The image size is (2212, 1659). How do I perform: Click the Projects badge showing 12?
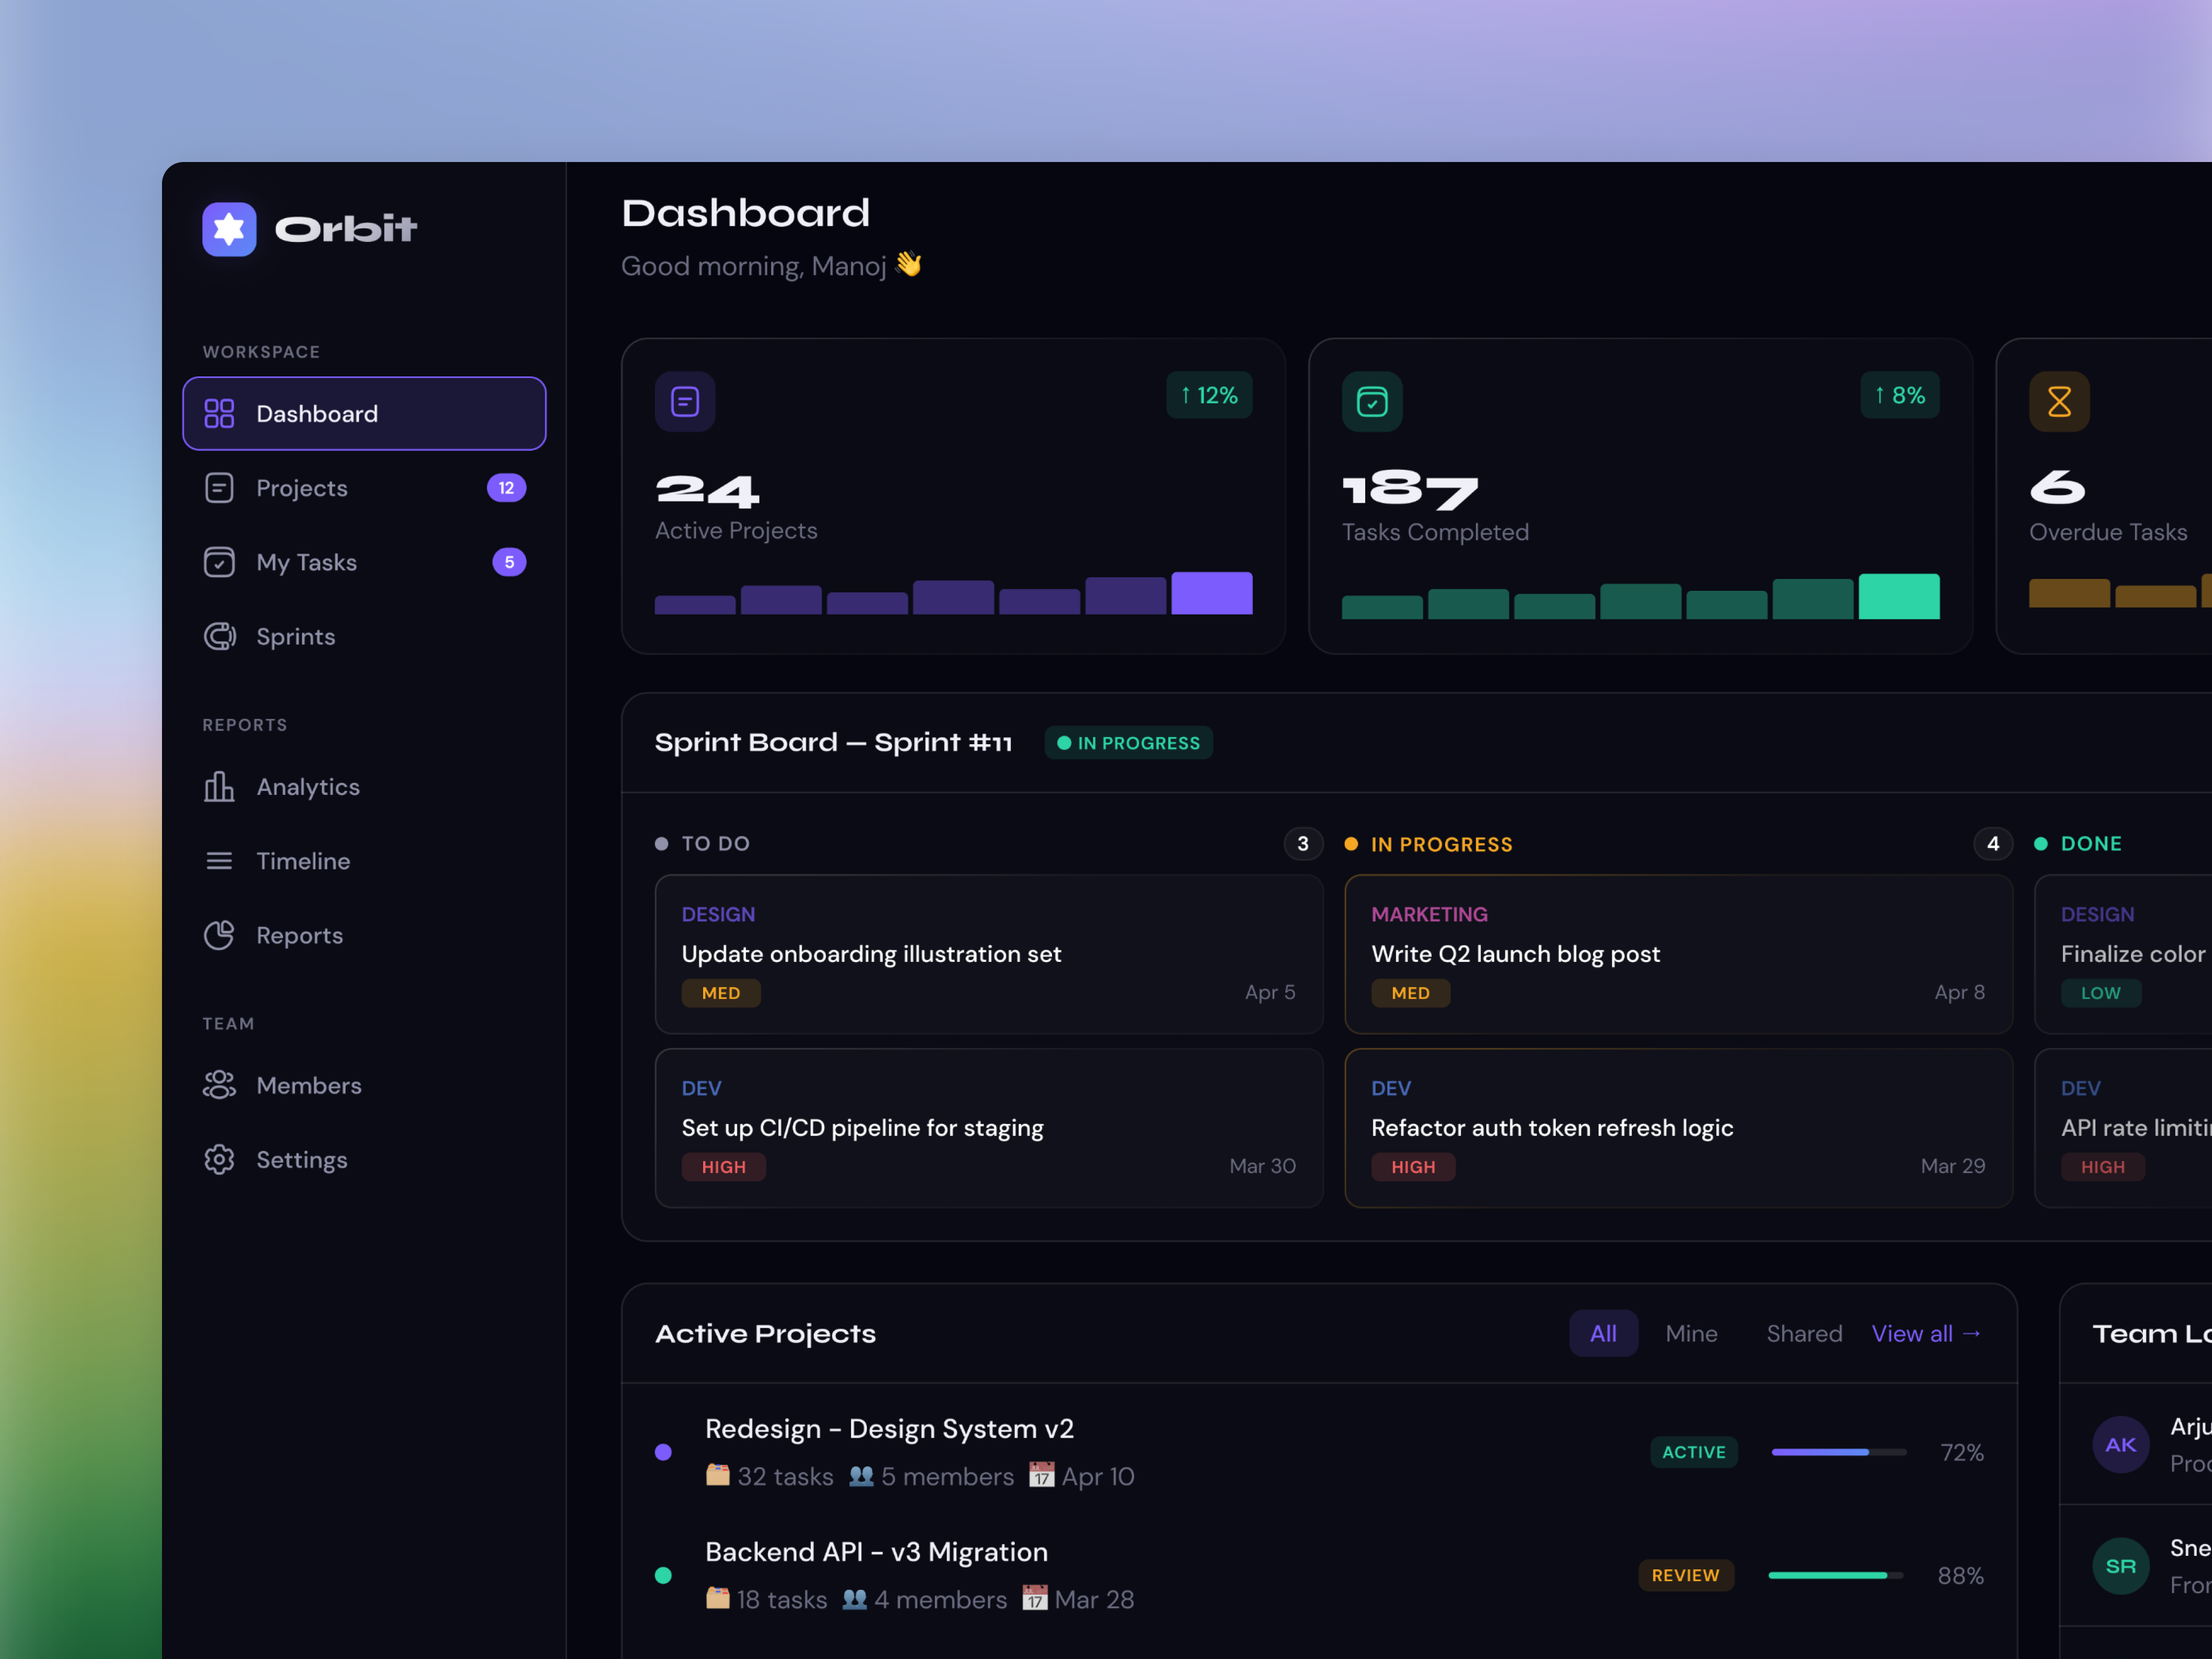point(506,488)
